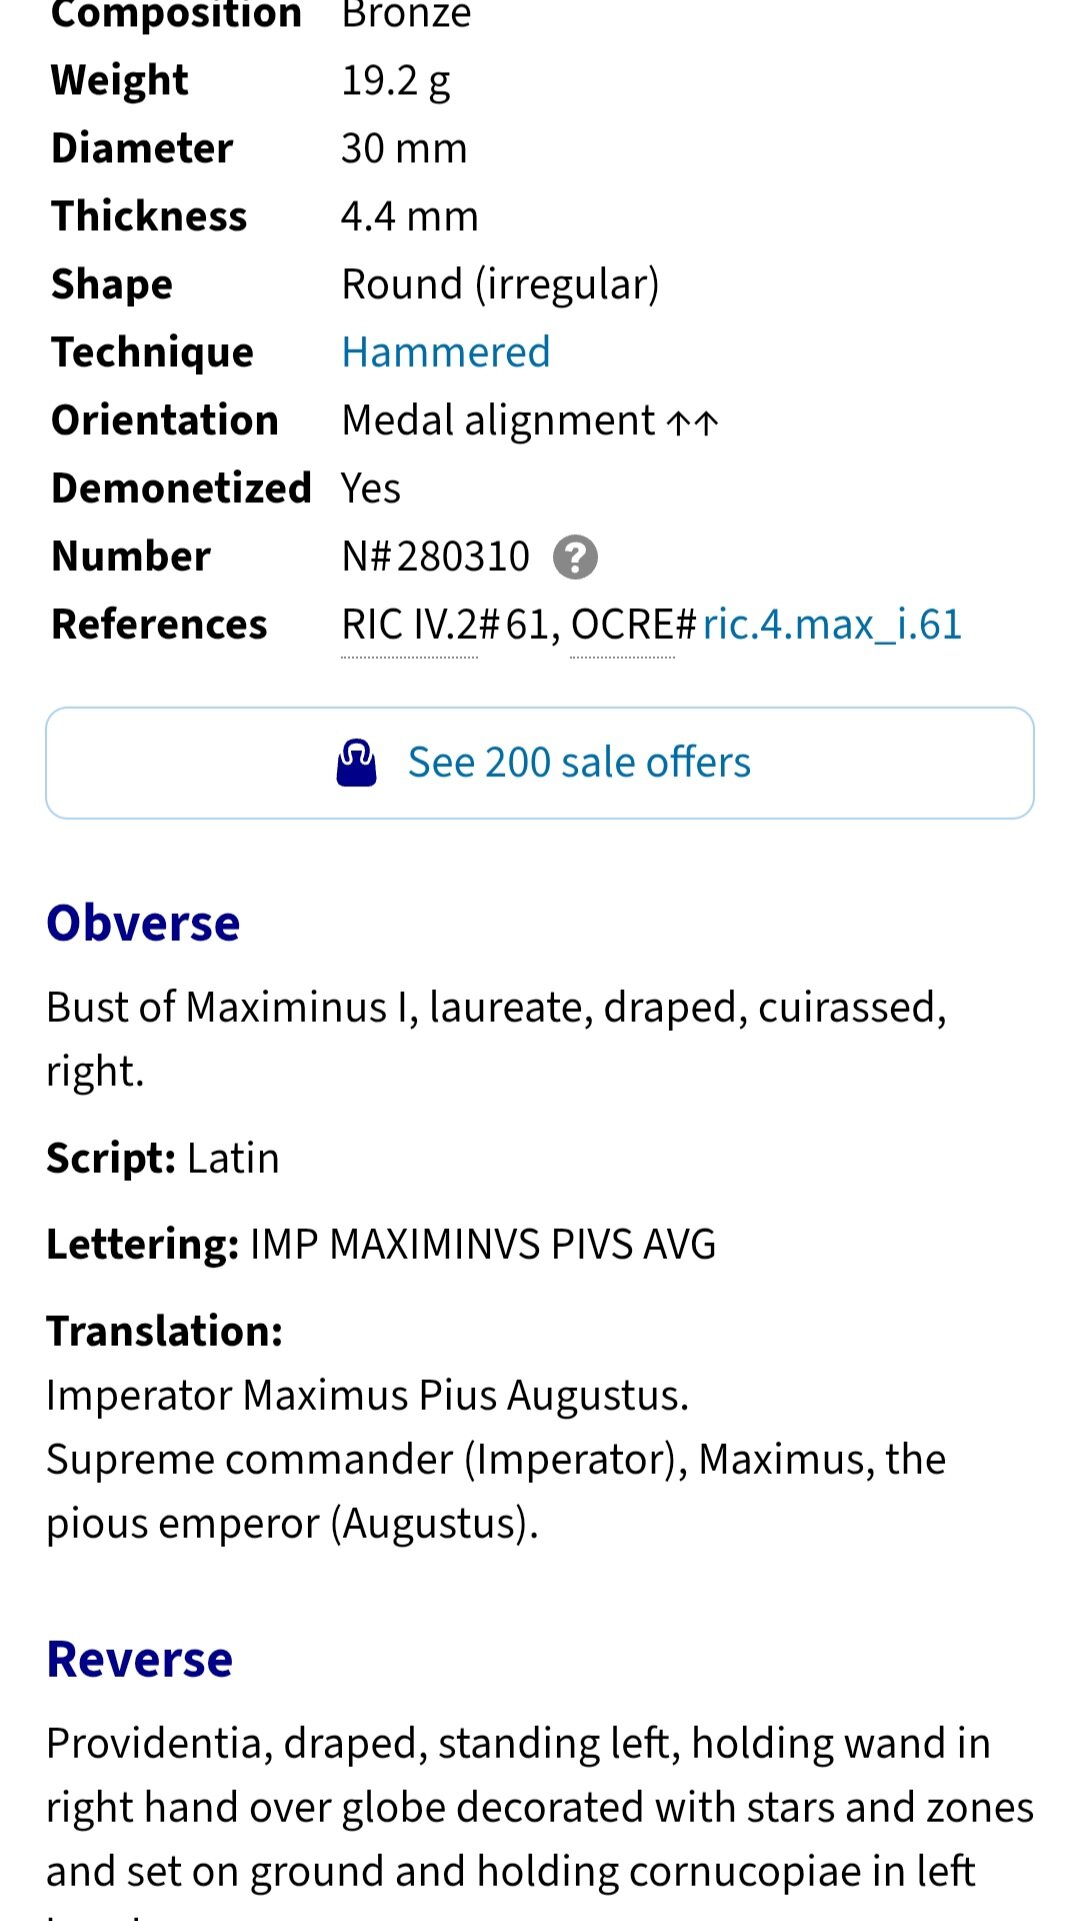Click the Translation: label
Viewport: 1080px width, 1921px height.
(x=165, y=1331)
